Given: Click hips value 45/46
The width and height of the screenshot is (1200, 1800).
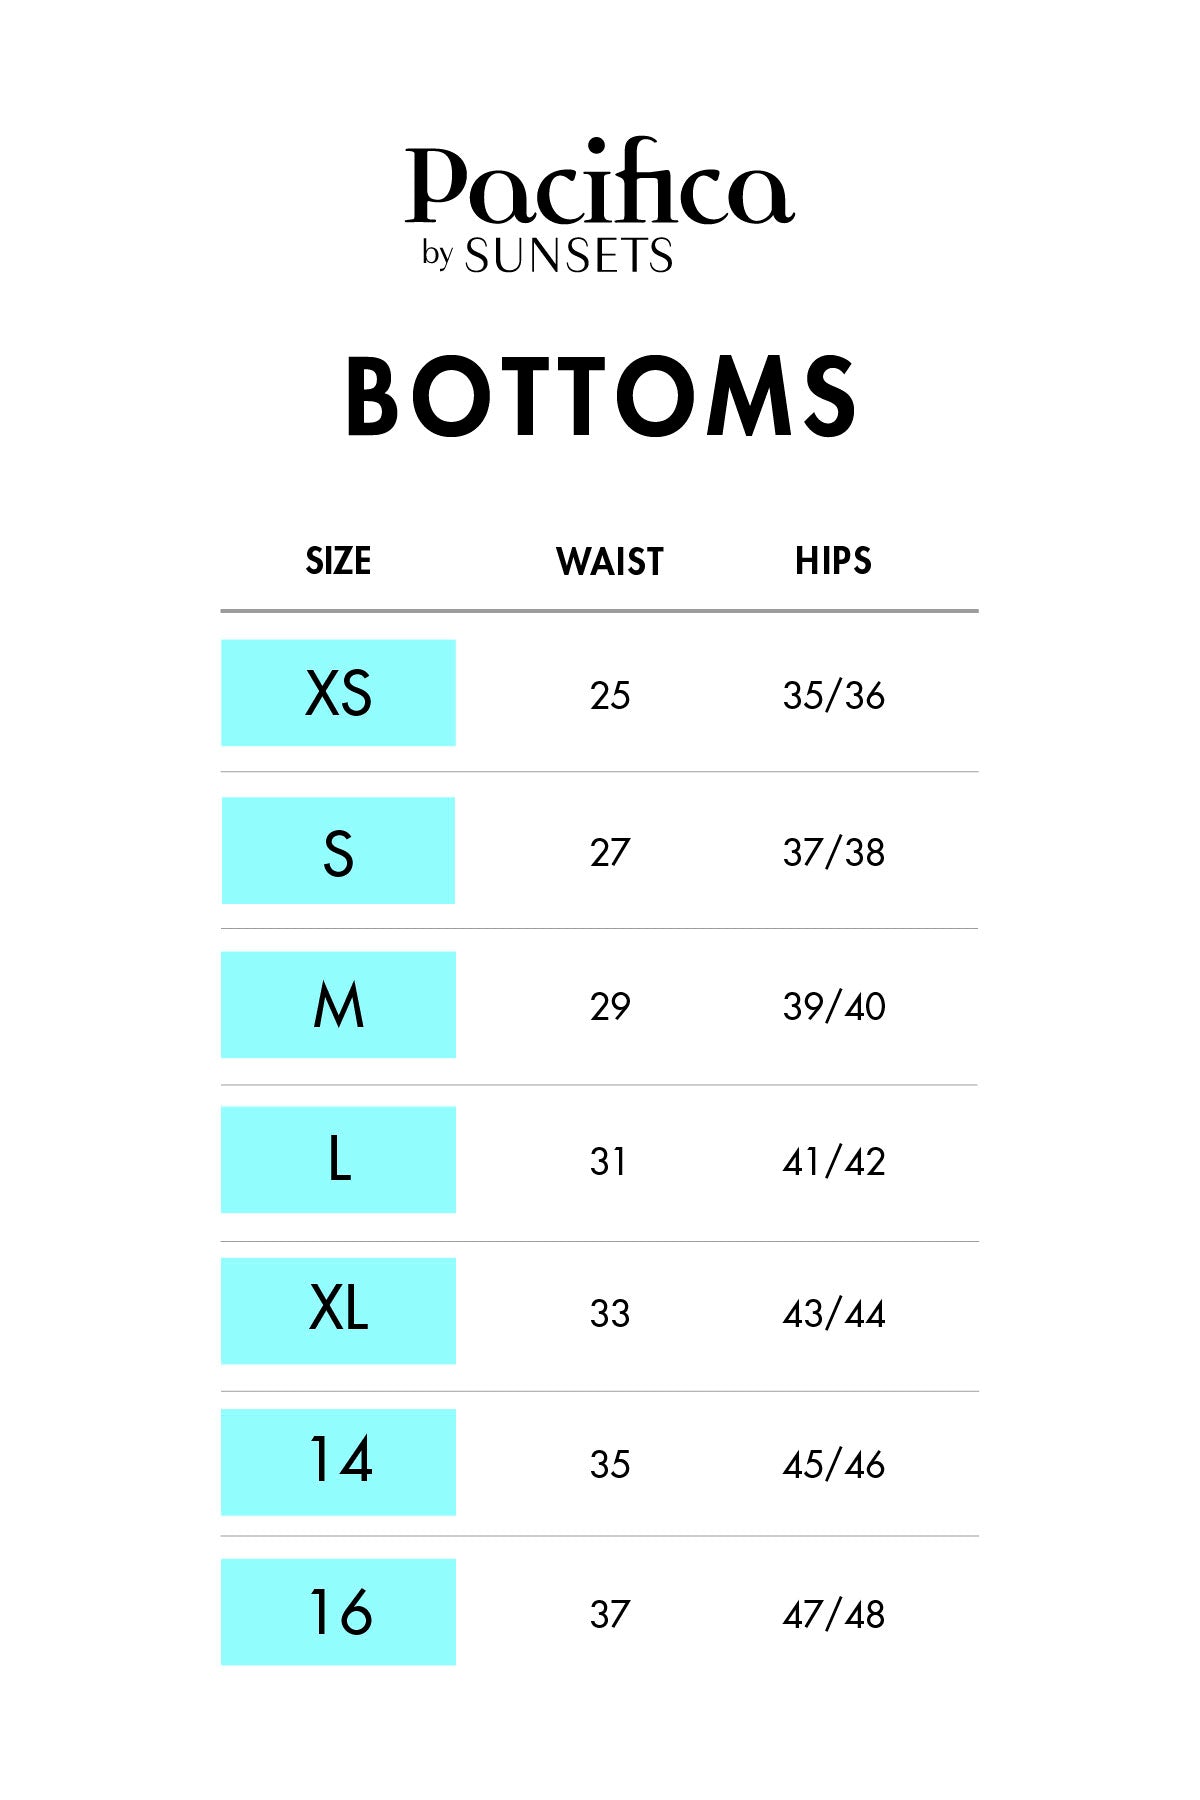Looking at the screenshot, I should coord(834,1465).
